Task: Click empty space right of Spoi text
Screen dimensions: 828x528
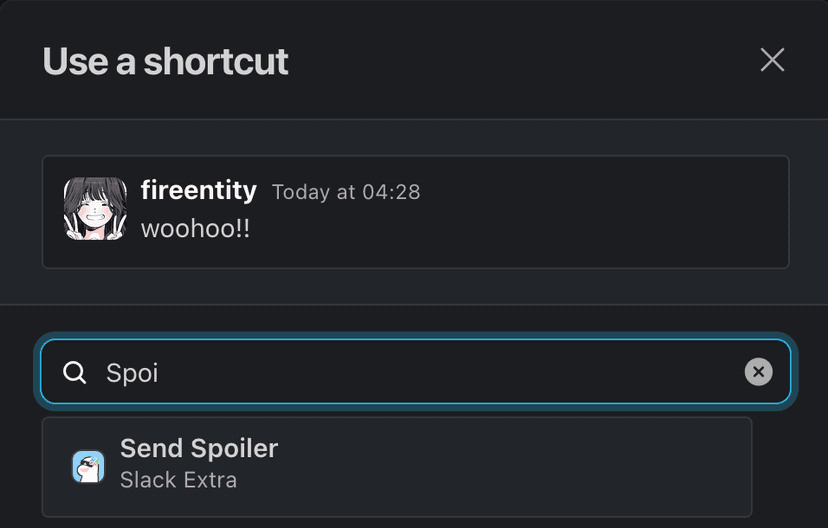Action: point(450,373)
